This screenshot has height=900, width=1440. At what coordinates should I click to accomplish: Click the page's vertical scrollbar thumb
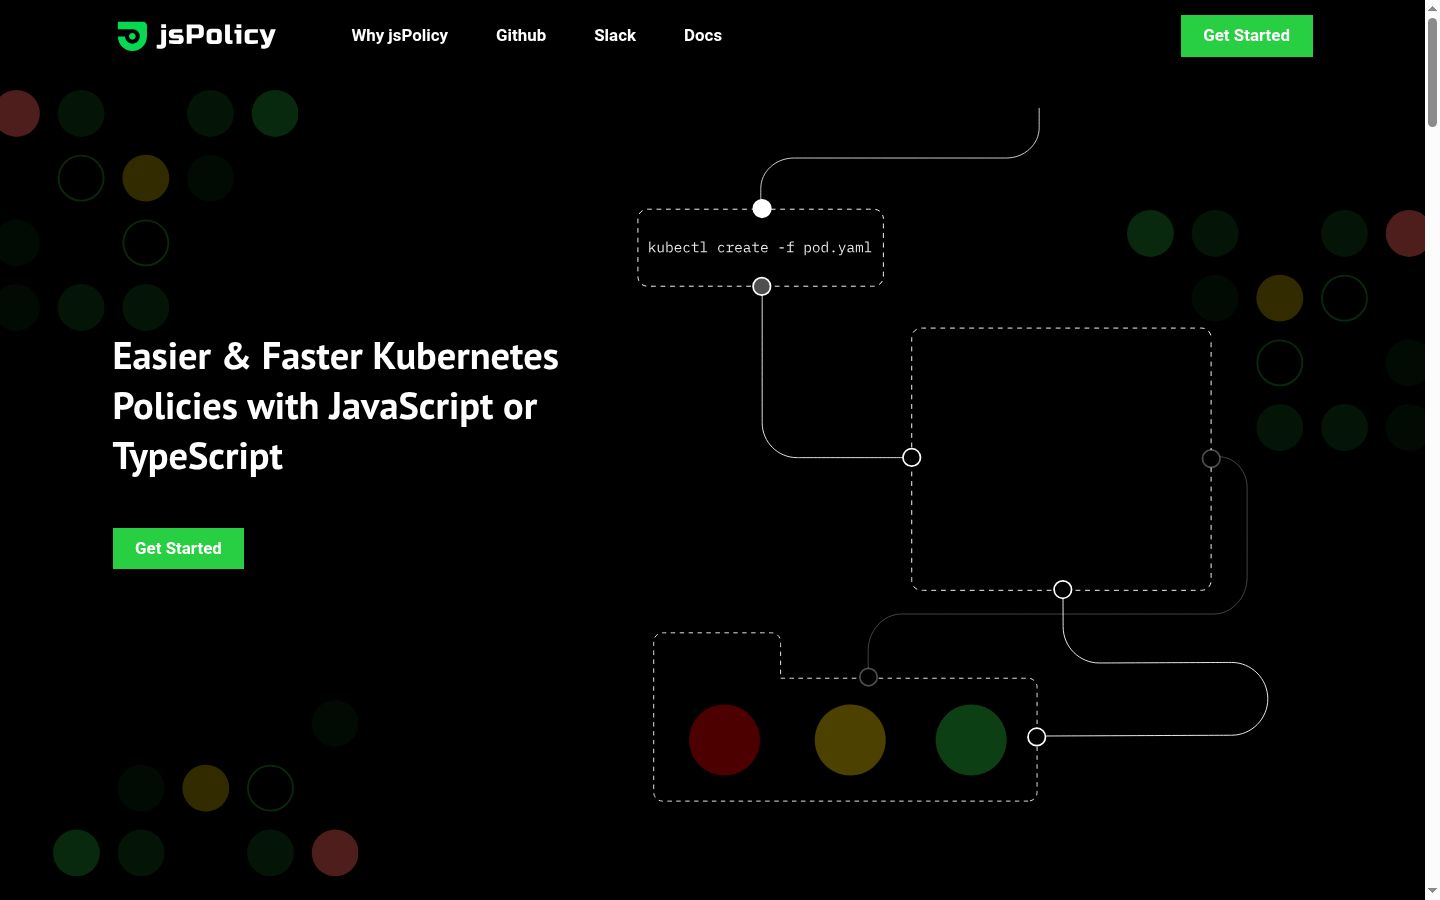point(1432,70)
